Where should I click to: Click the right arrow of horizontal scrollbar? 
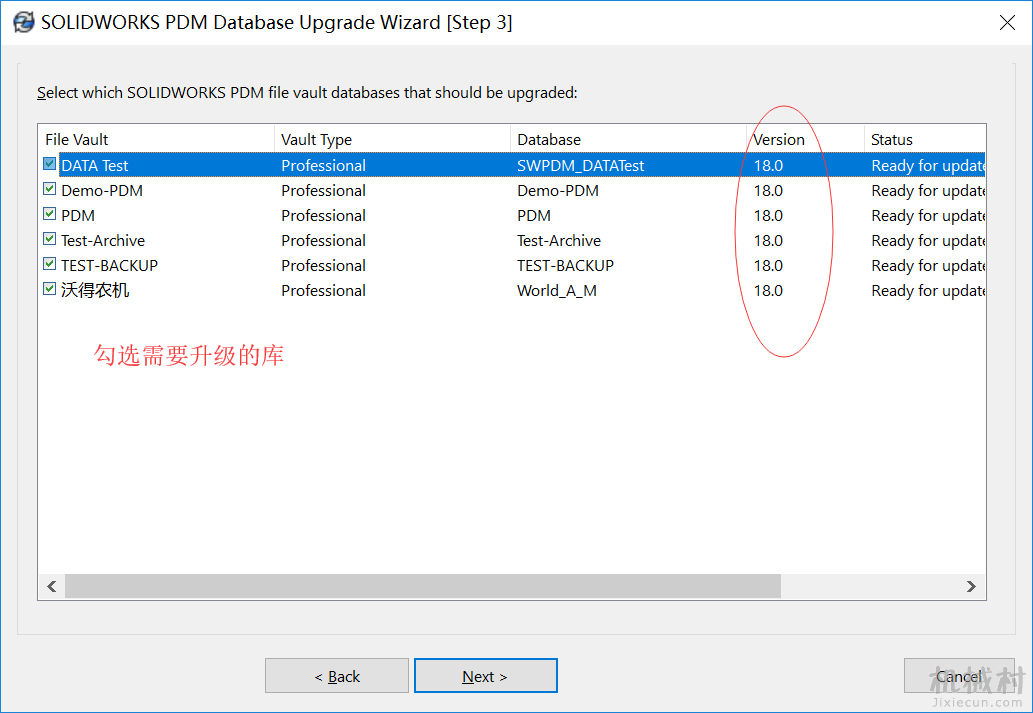971,586
